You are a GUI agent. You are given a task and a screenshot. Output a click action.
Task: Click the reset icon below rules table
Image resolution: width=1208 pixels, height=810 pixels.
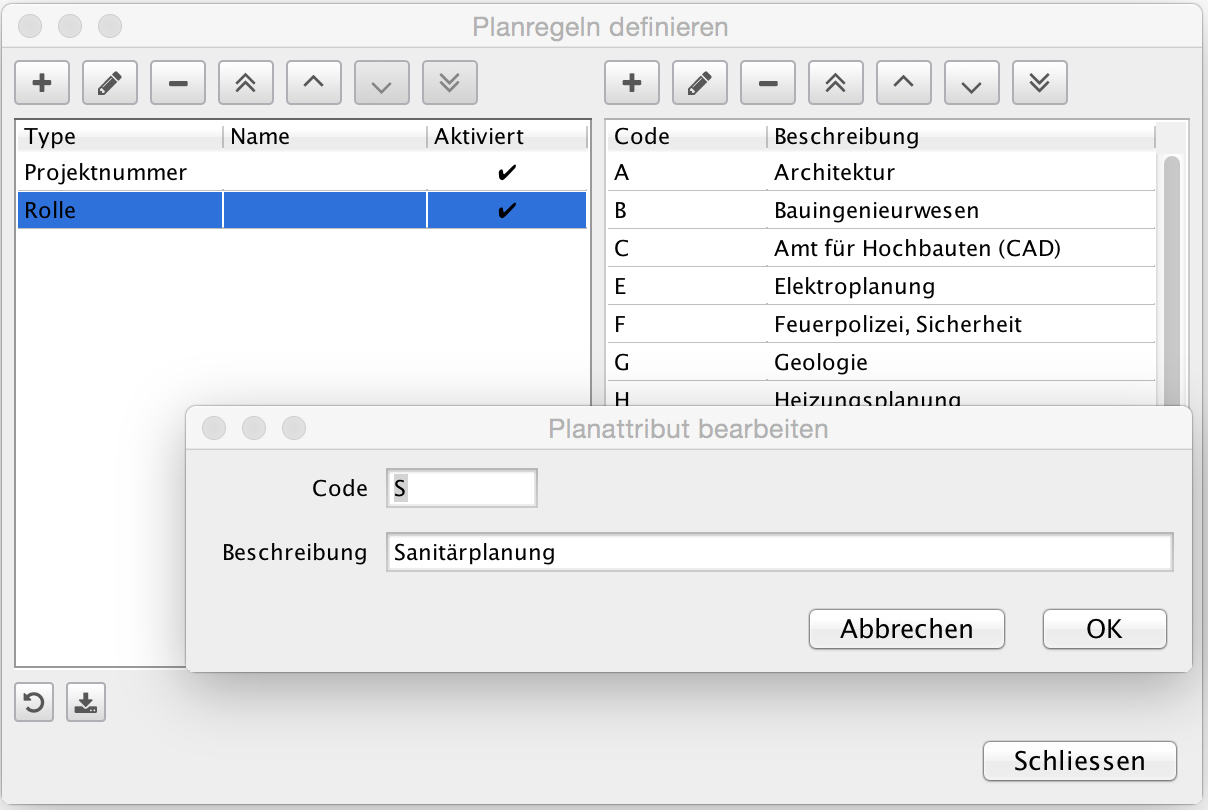click(34, 703)
